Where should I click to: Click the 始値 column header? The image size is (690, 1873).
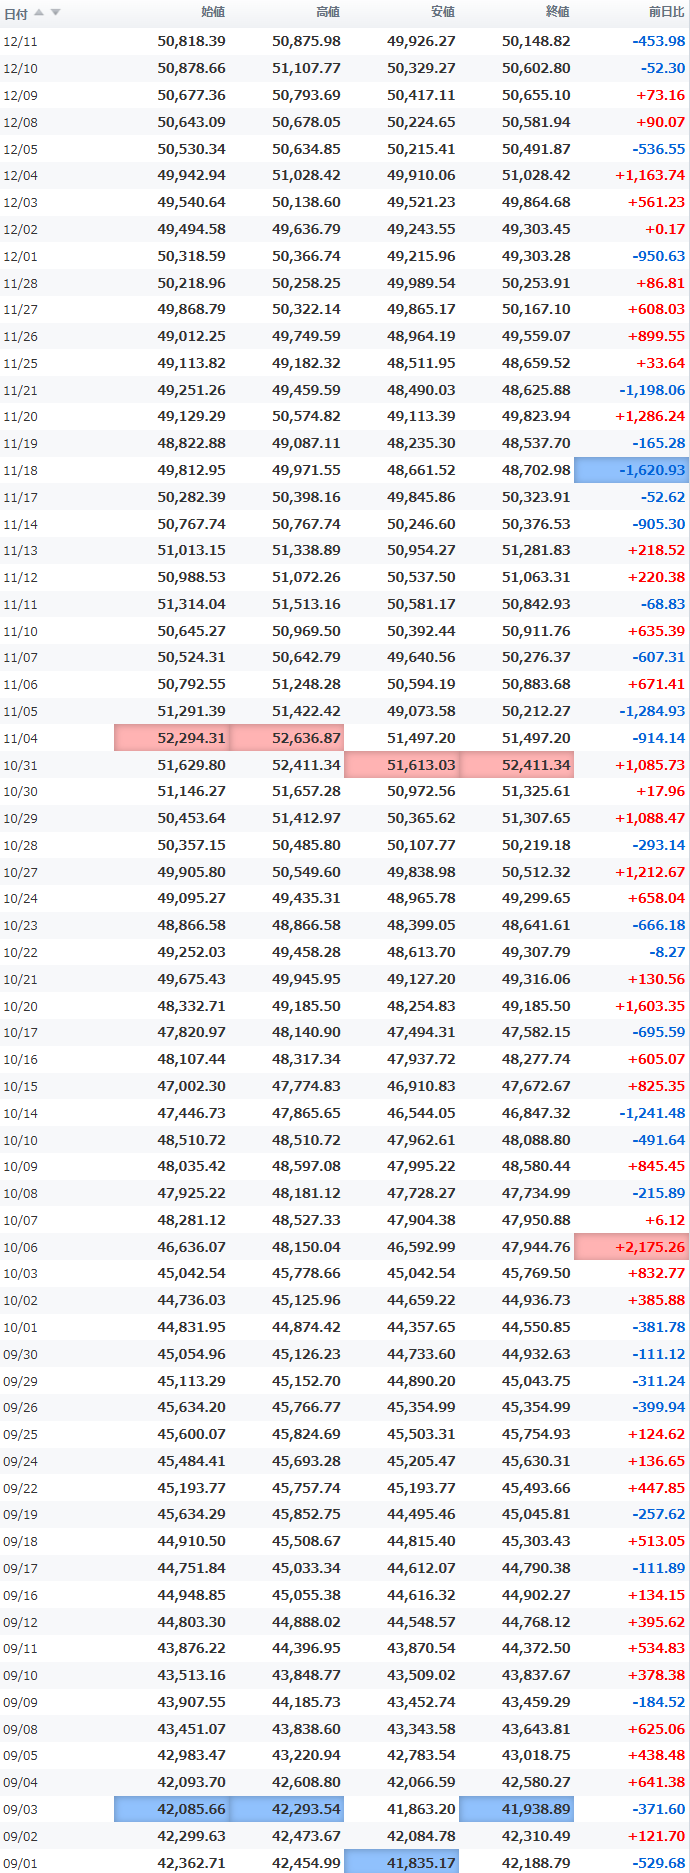[213, 12]
